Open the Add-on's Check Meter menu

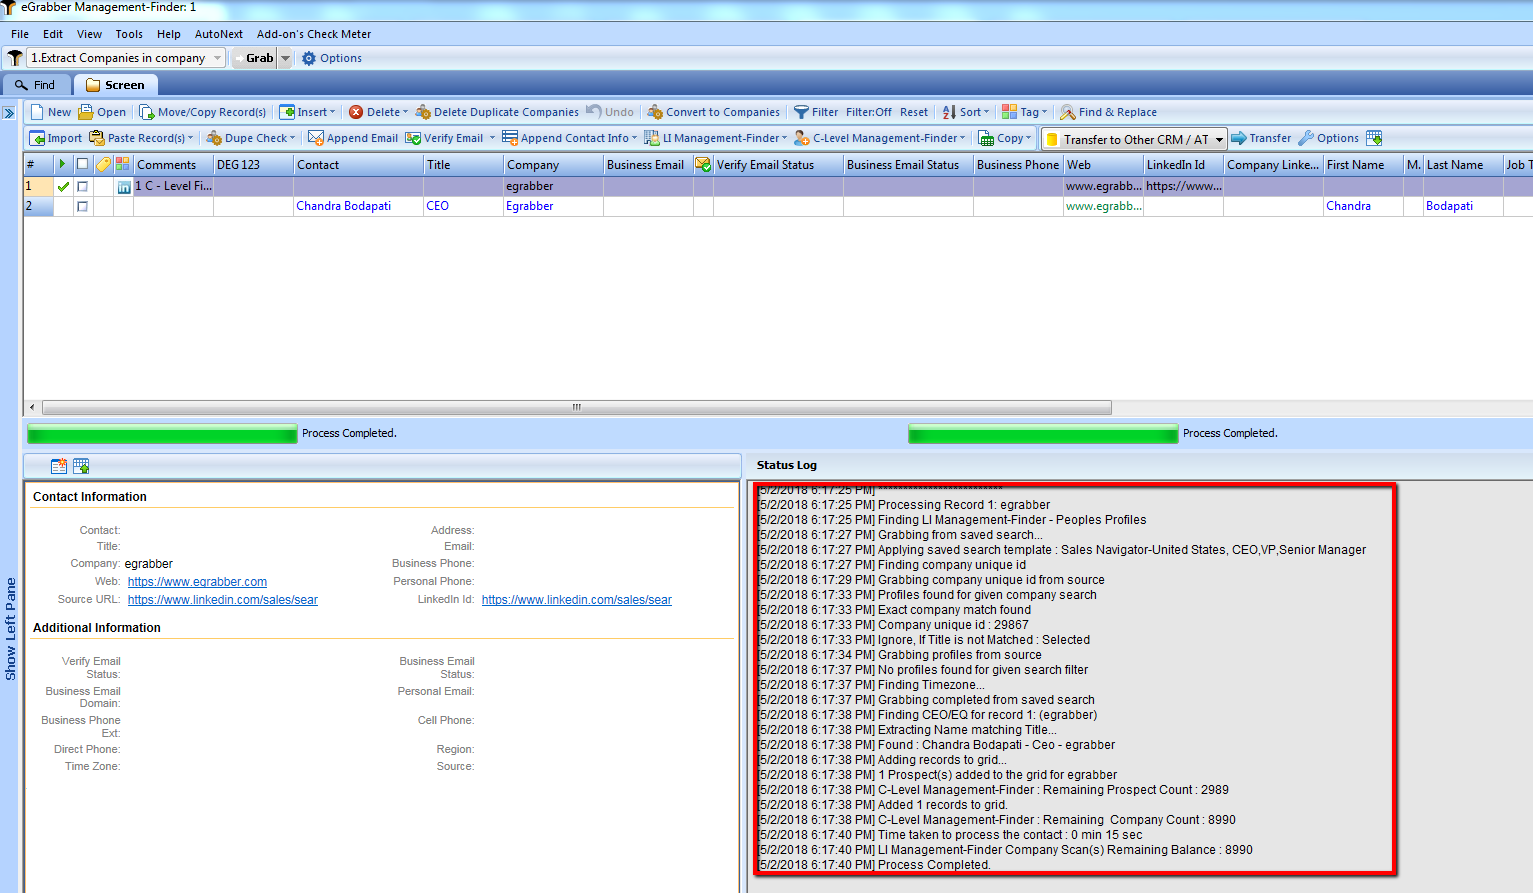coord(314,34)
